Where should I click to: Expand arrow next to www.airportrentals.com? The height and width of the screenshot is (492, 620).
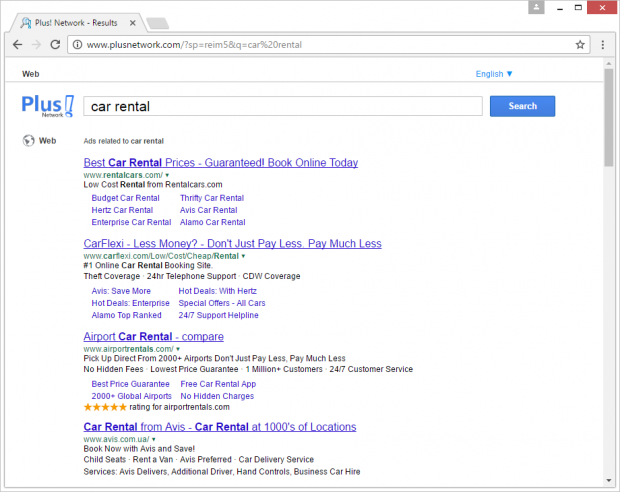178,349
